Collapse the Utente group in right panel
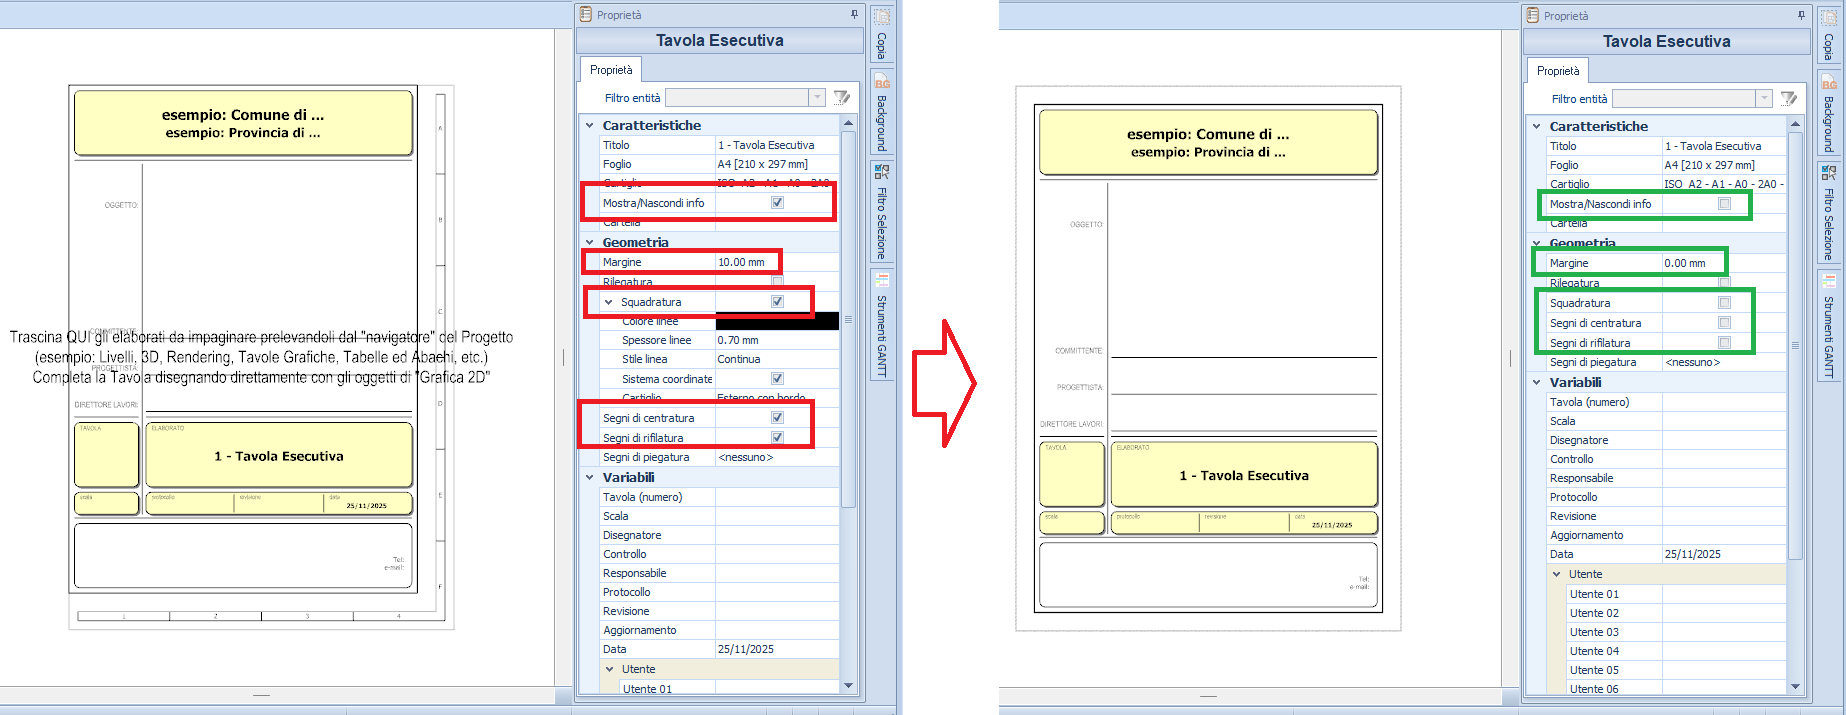Viewport: 1846px width, 715px height. (x=1557, y=574)
